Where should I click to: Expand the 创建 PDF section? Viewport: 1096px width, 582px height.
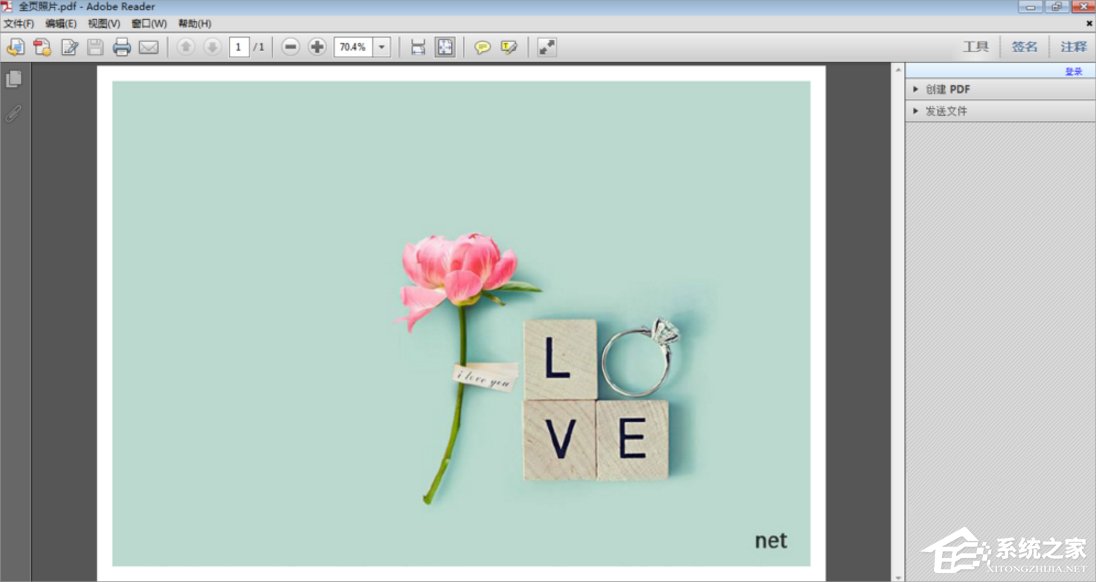947,89
